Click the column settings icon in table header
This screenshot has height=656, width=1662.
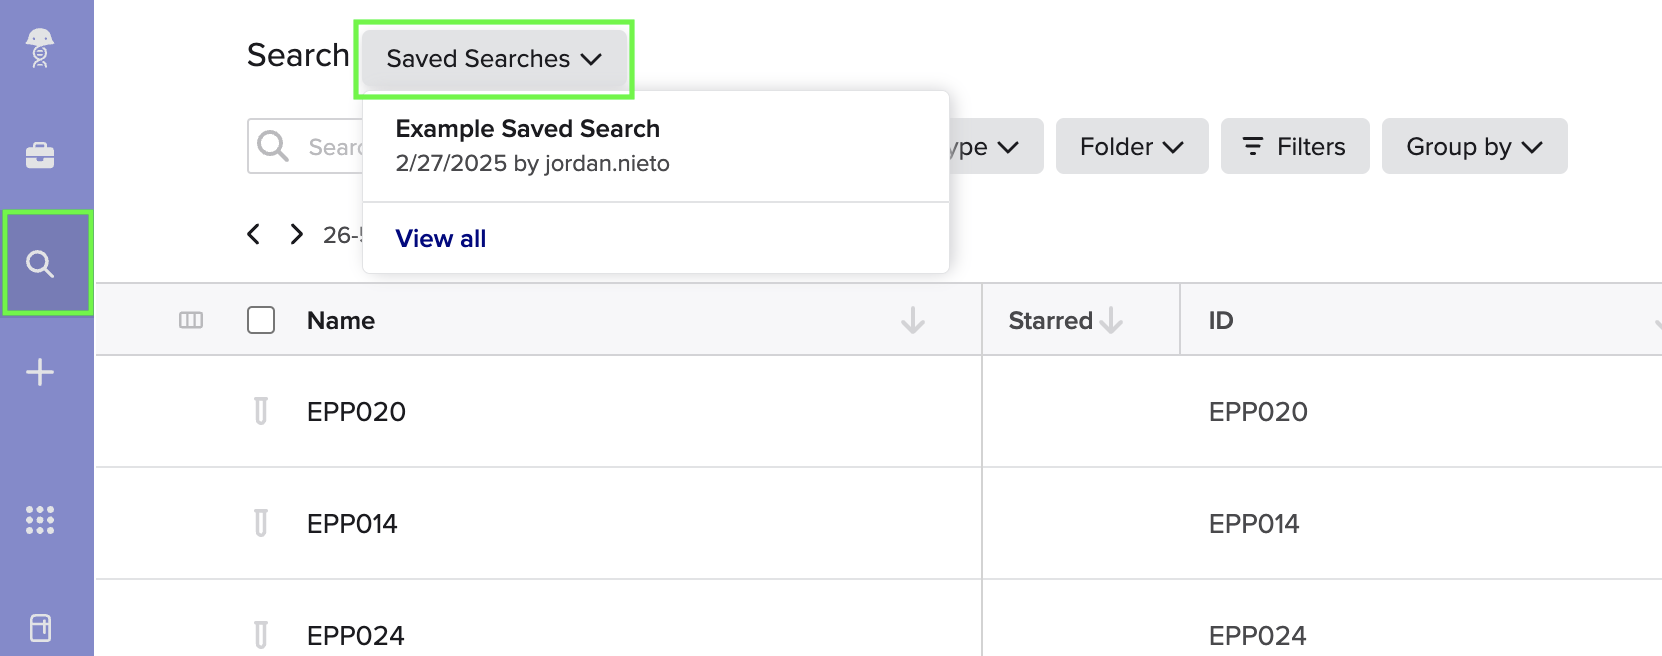point(191,320)
